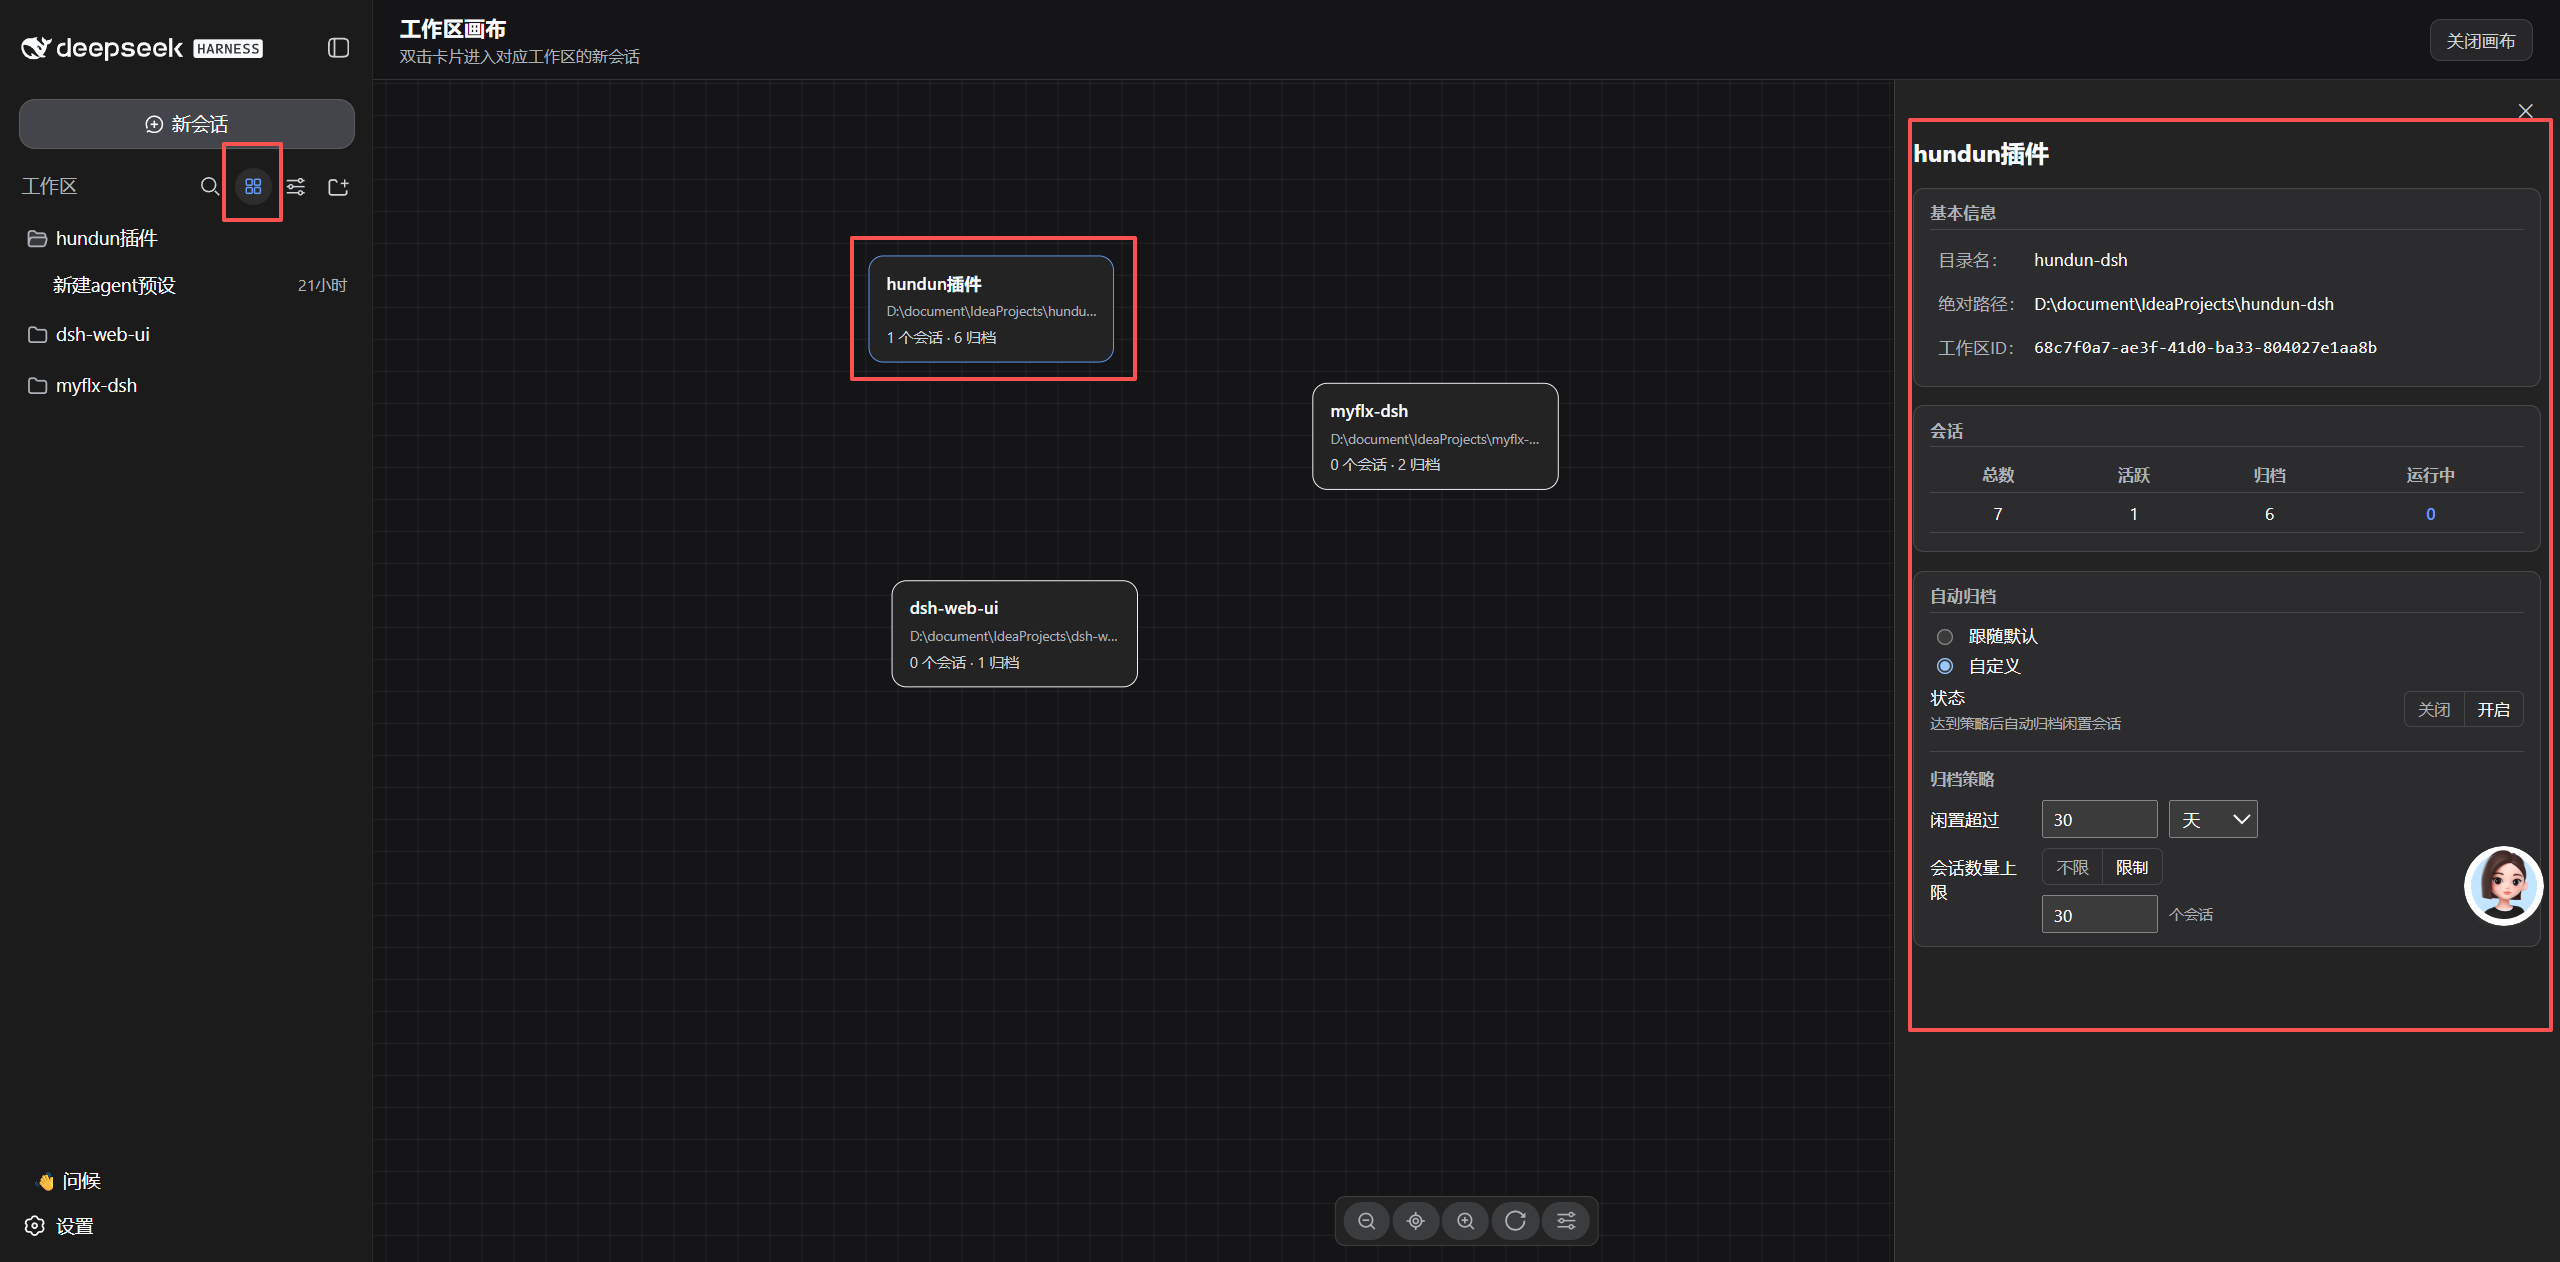The image size is (2560, 1262).
Task: Click the 21小时 timestamp
Action: 322,285
